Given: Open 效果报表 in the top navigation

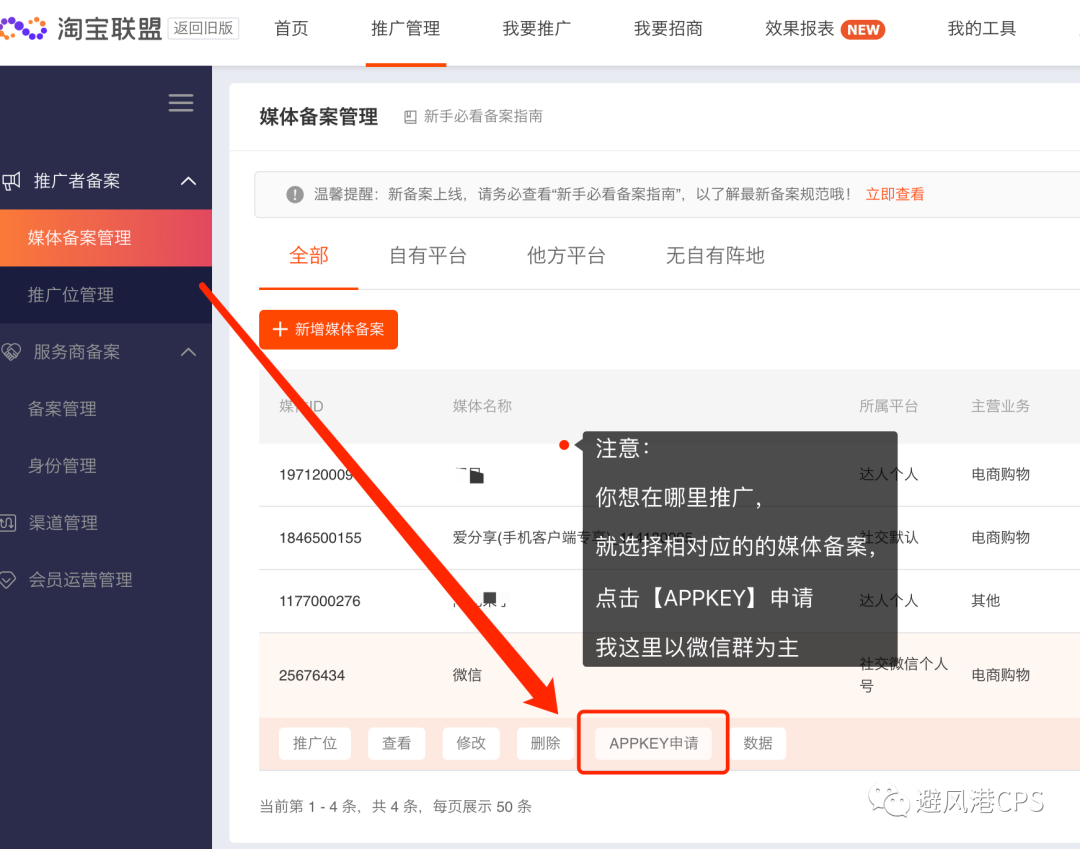Looking at the screenshot, I should coord(800,29).
